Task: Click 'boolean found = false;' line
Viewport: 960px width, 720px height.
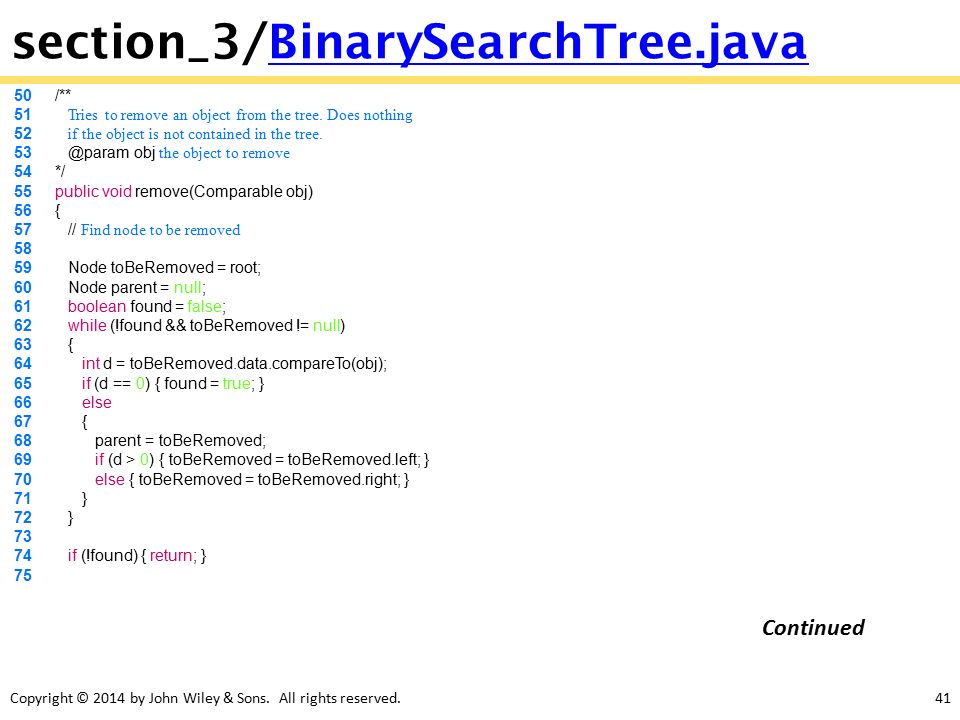Action: [x=147, y=307]
